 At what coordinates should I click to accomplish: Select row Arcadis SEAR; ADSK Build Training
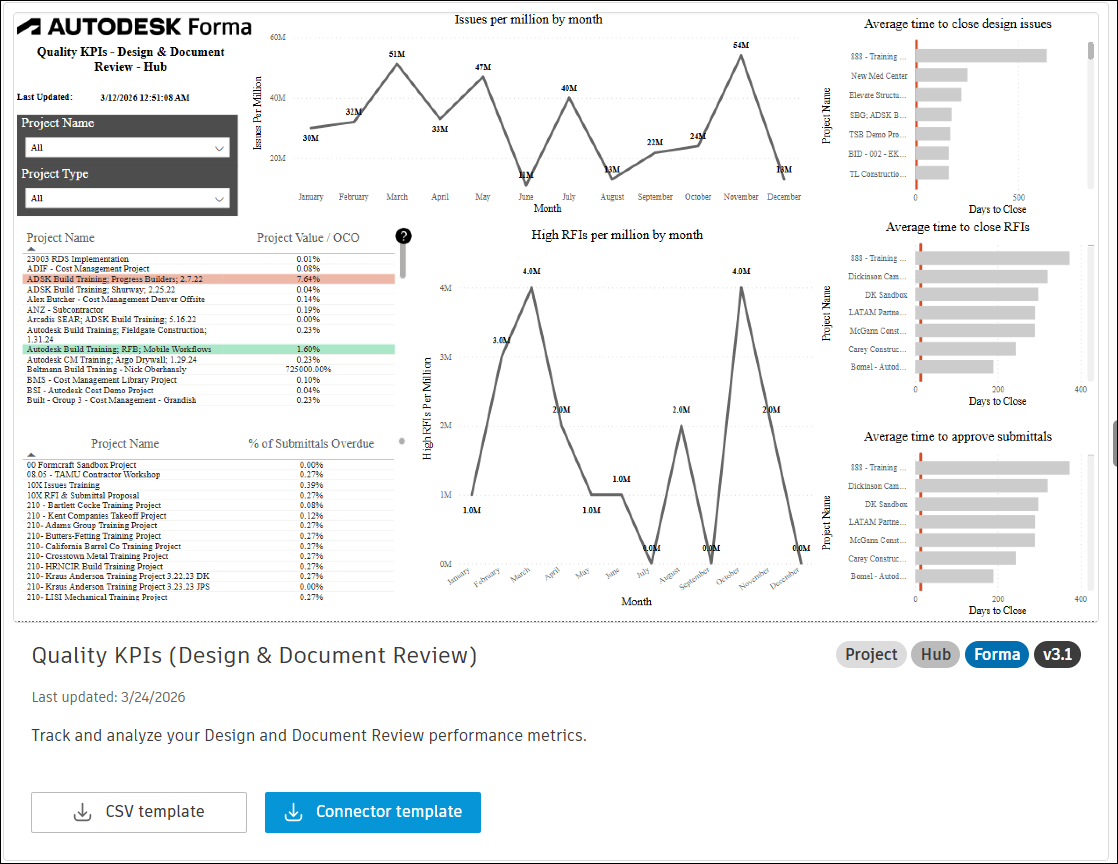pos(209,319)
